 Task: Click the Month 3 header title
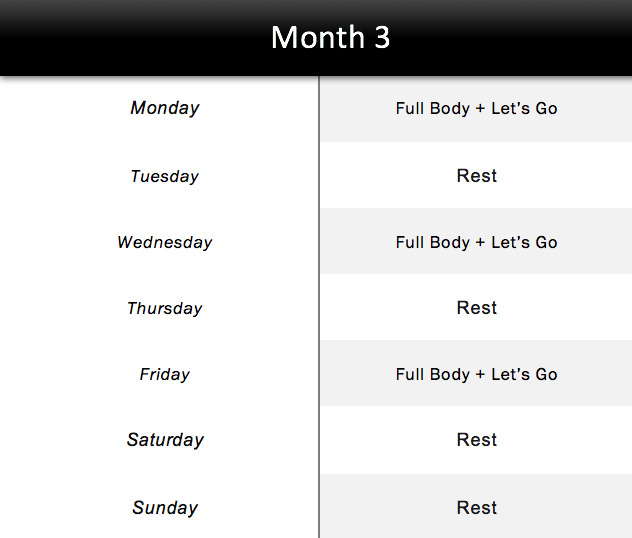(x=330, y=37)
